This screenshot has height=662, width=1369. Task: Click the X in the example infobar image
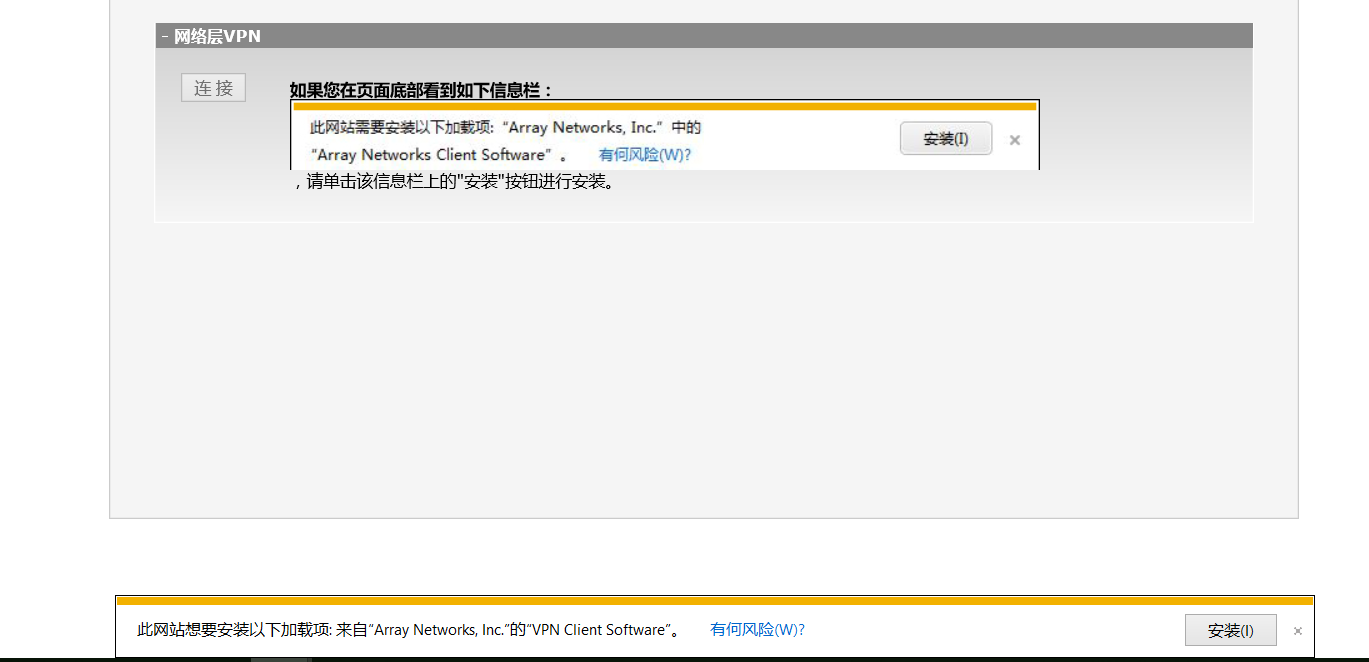(x=1015, y=140)
